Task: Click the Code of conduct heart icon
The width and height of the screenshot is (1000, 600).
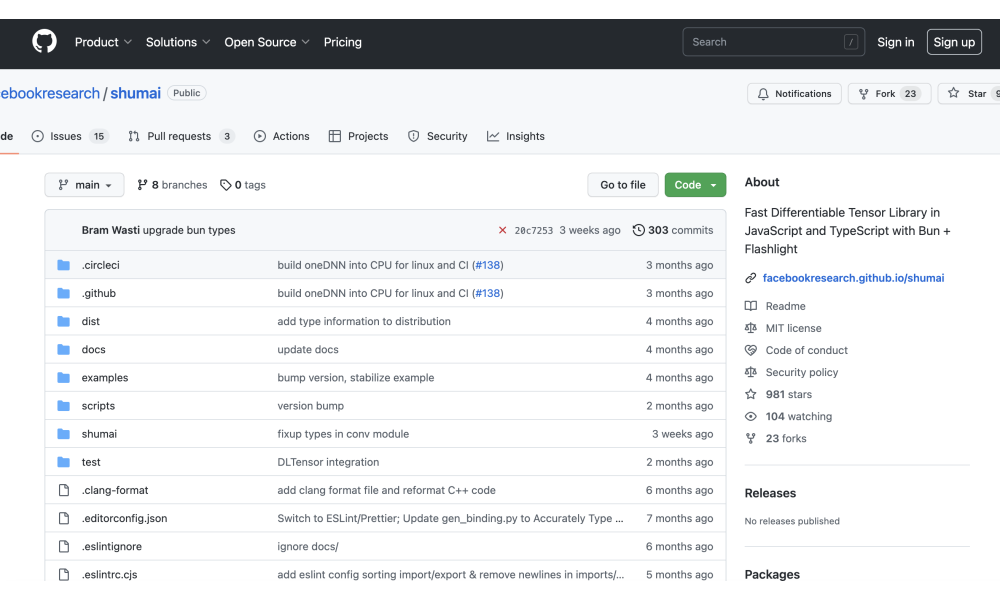Action: (x=751, y=350)
